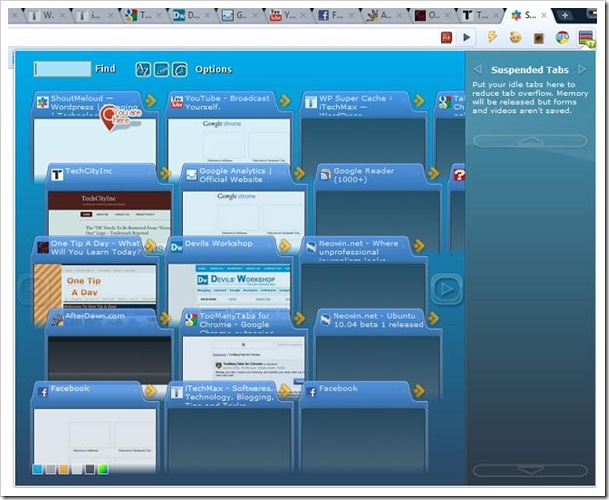Suspend the YouTube - Broadcast Yourself tab arrow
The image size is (609, 500).
click(285, 101)
